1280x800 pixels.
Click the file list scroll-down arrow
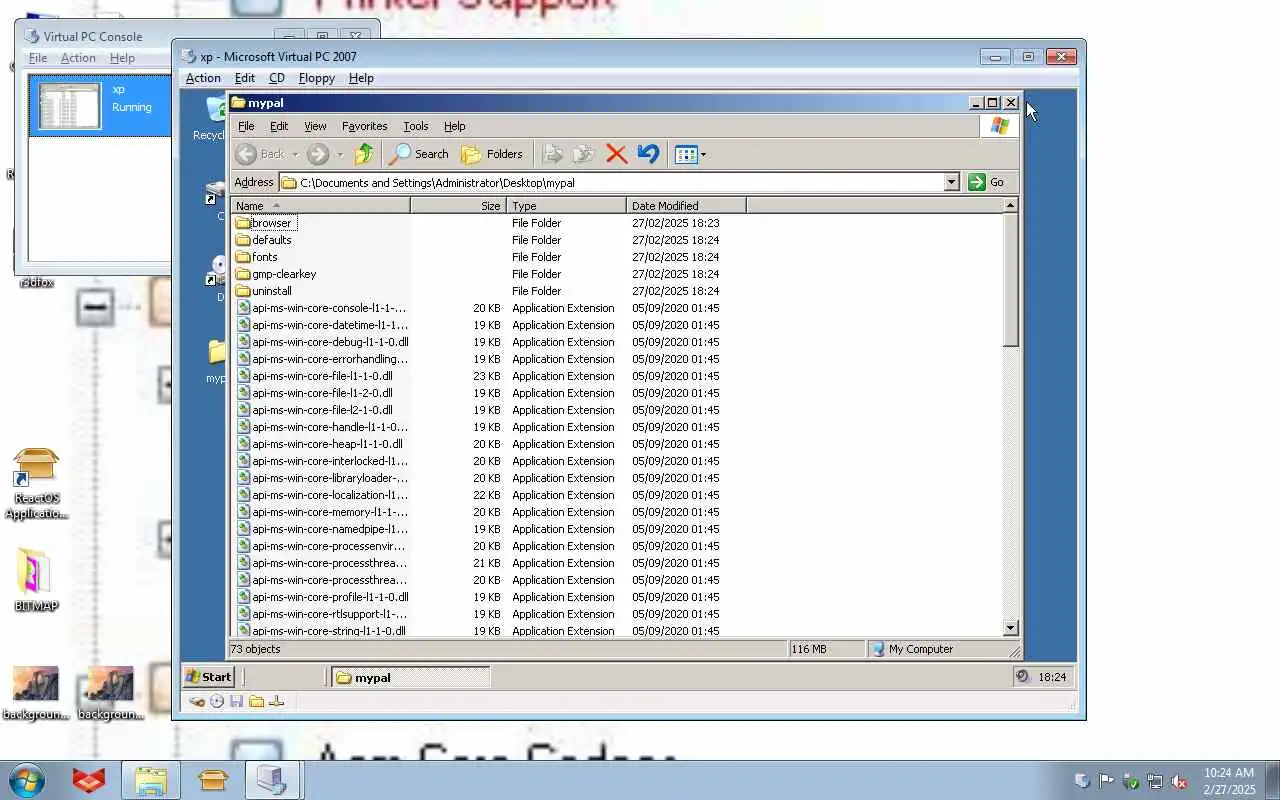1010,628
